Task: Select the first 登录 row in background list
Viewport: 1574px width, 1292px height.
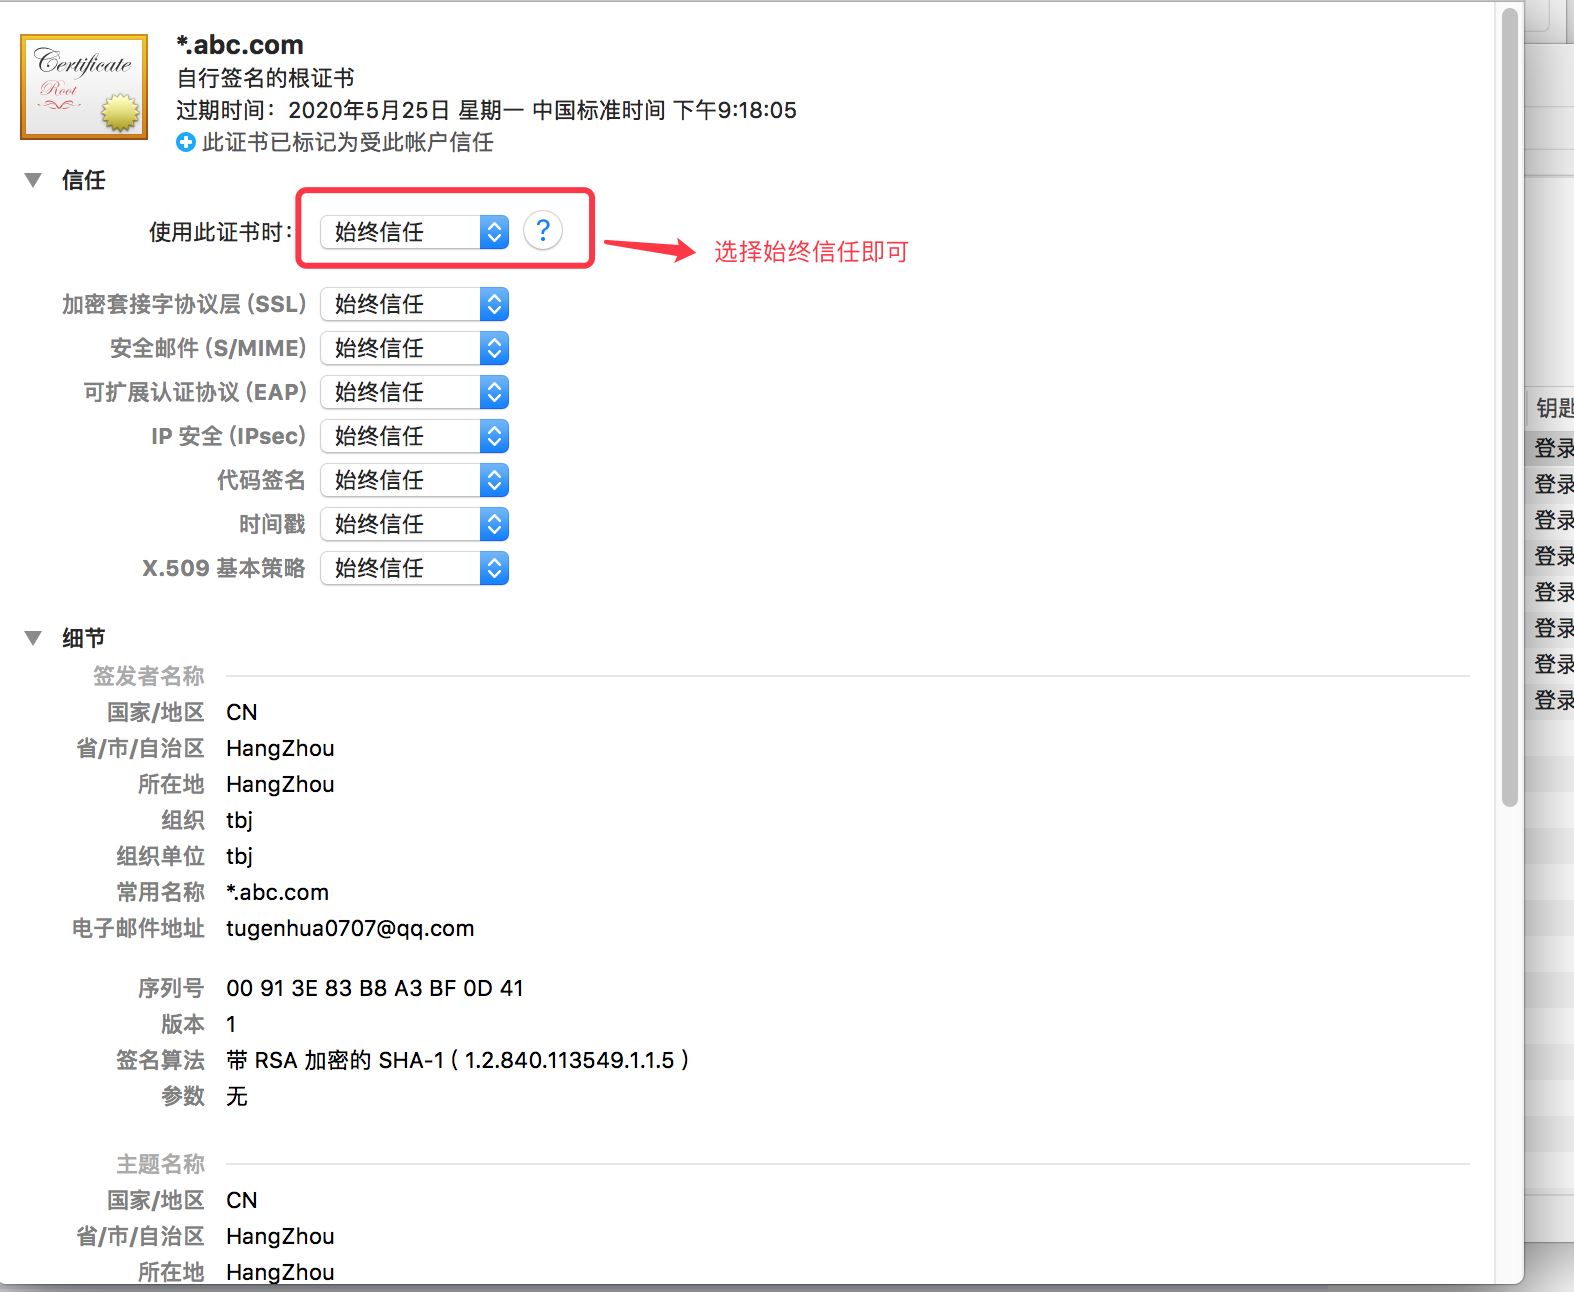Action: tap(1553, 448)
